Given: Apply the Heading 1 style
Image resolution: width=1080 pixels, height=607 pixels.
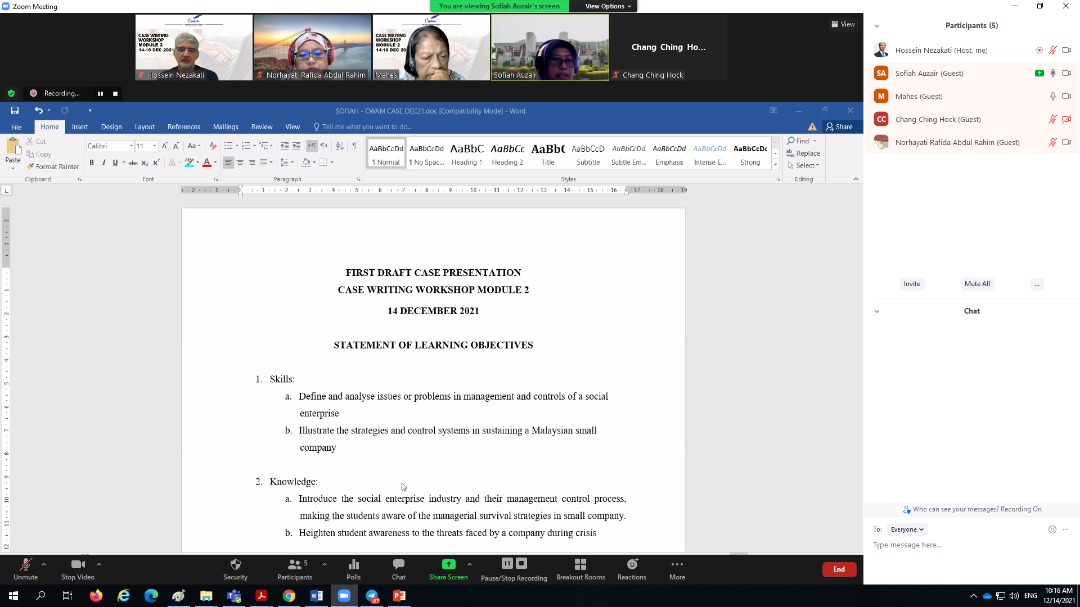Looking at the screenshot, I should [x=467, y=154].
